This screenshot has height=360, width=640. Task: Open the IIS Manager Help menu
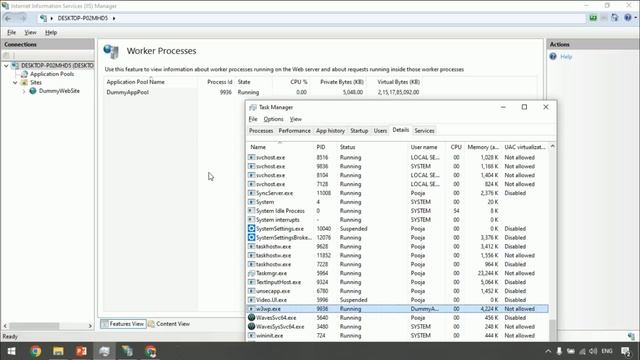(x=51, y=32)
